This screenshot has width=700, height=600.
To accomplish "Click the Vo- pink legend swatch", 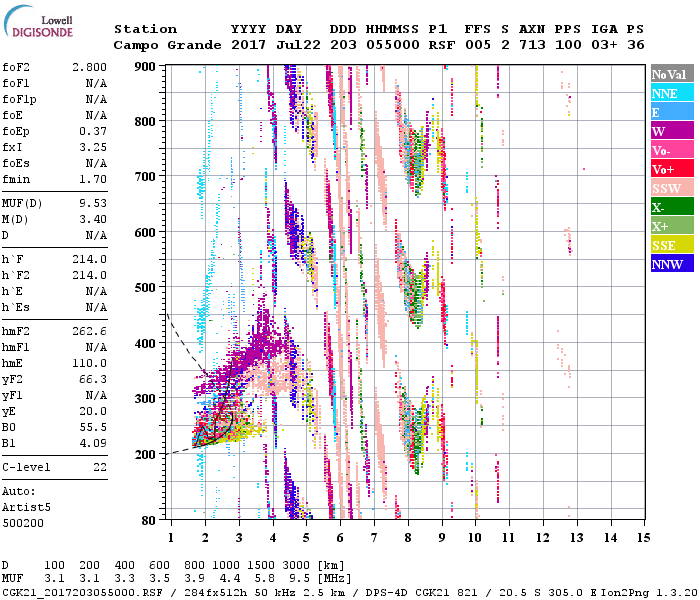I will coord(671,150).
